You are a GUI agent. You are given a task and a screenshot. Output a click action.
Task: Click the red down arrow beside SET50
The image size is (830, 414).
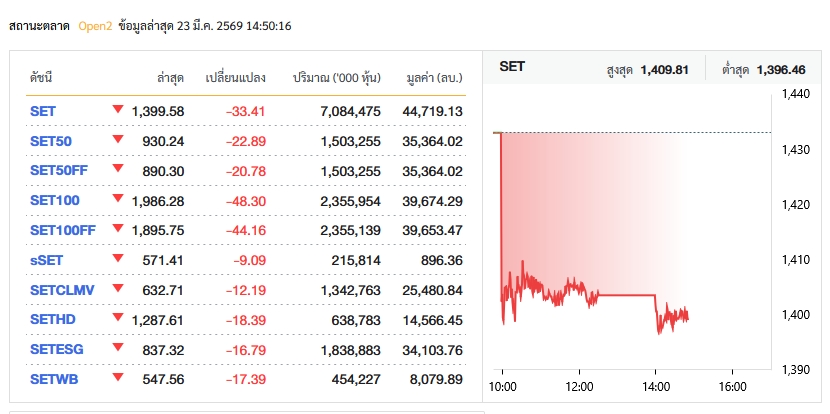(x=118, y=139)
